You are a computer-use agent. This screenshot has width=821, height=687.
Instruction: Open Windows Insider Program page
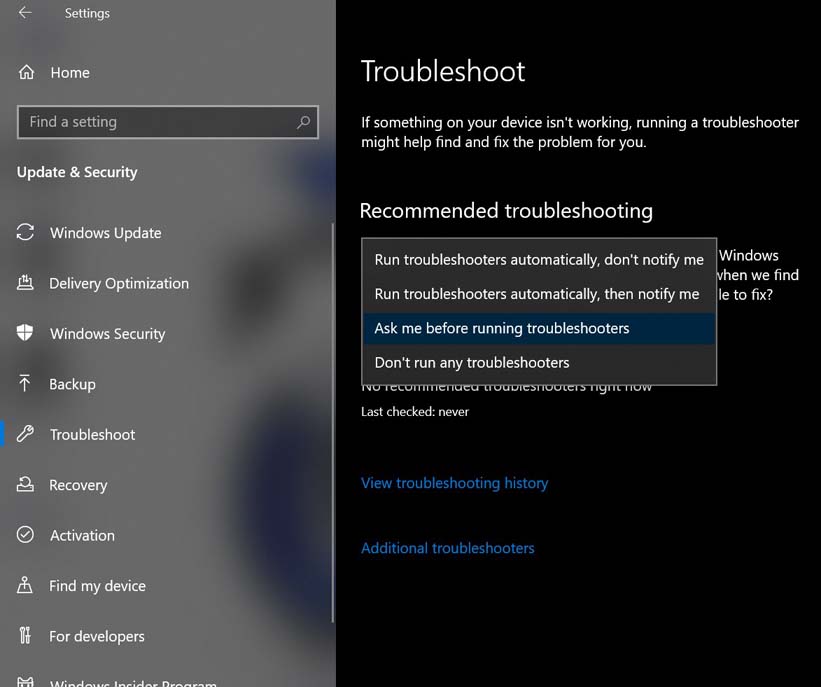133,682
